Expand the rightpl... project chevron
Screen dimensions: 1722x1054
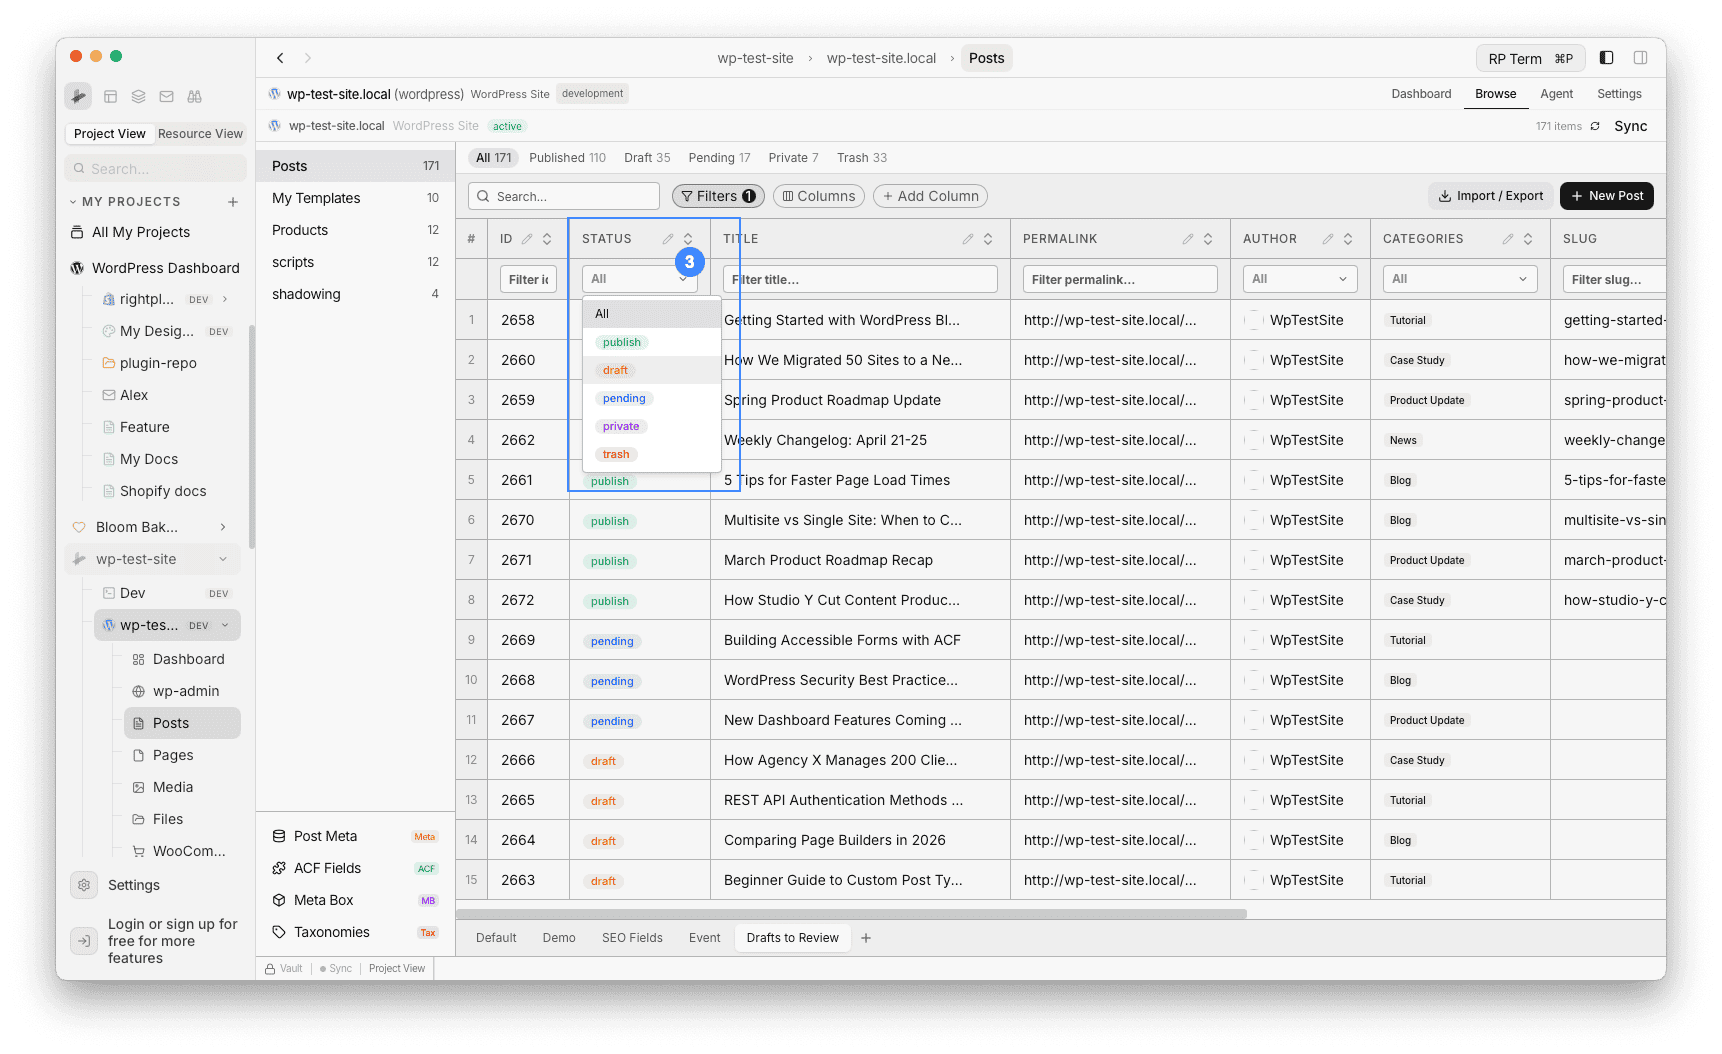[225, 299]
